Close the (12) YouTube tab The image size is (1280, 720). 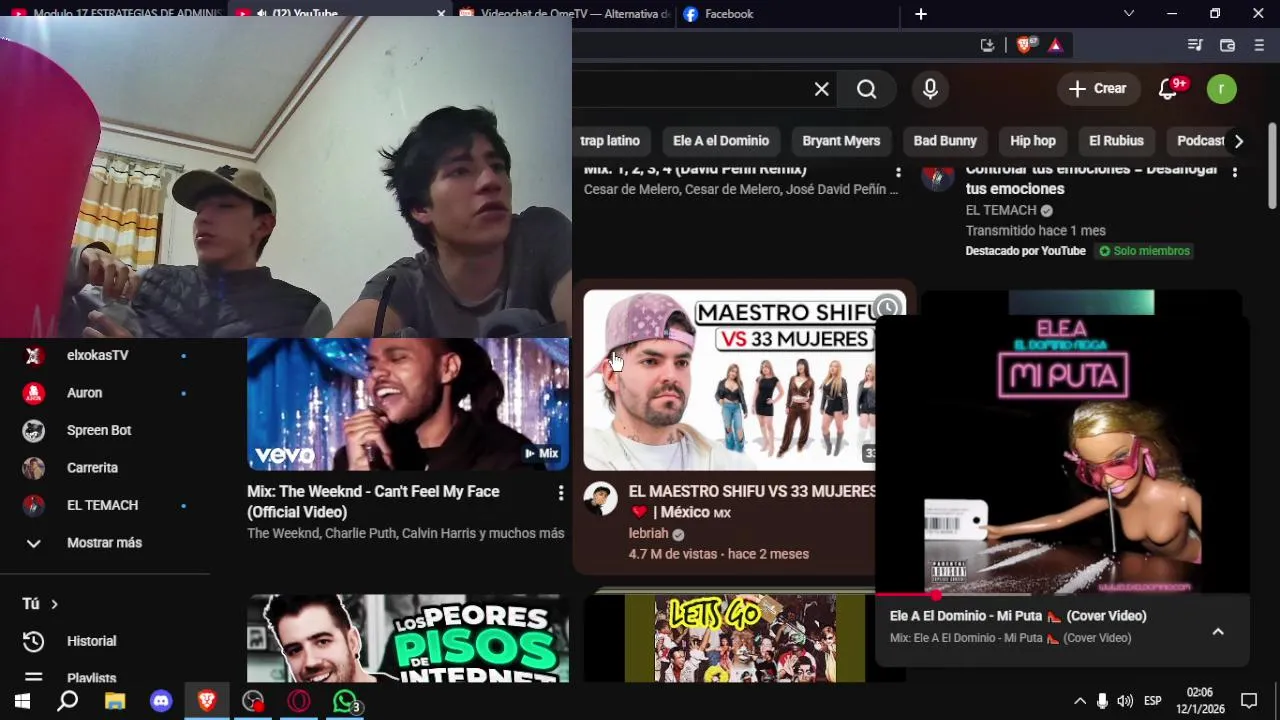pos(441,14)
